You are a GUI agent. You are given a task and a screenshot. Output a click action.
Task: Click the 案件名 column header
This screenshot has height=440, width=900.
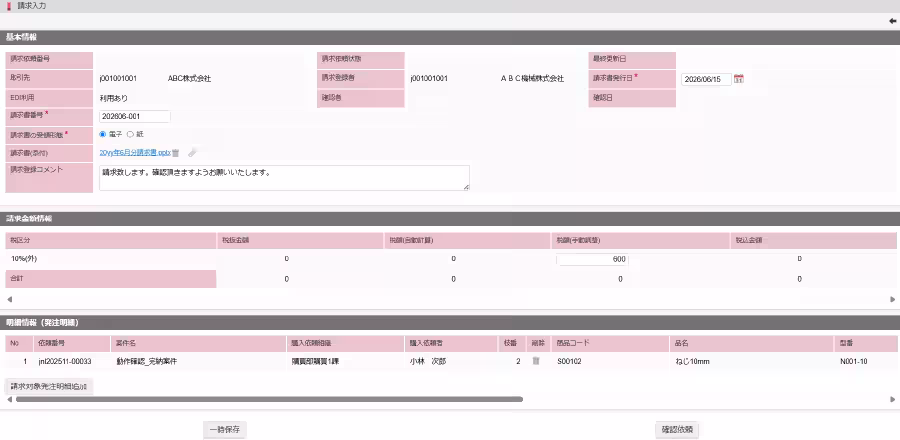[x=199, y=343]
